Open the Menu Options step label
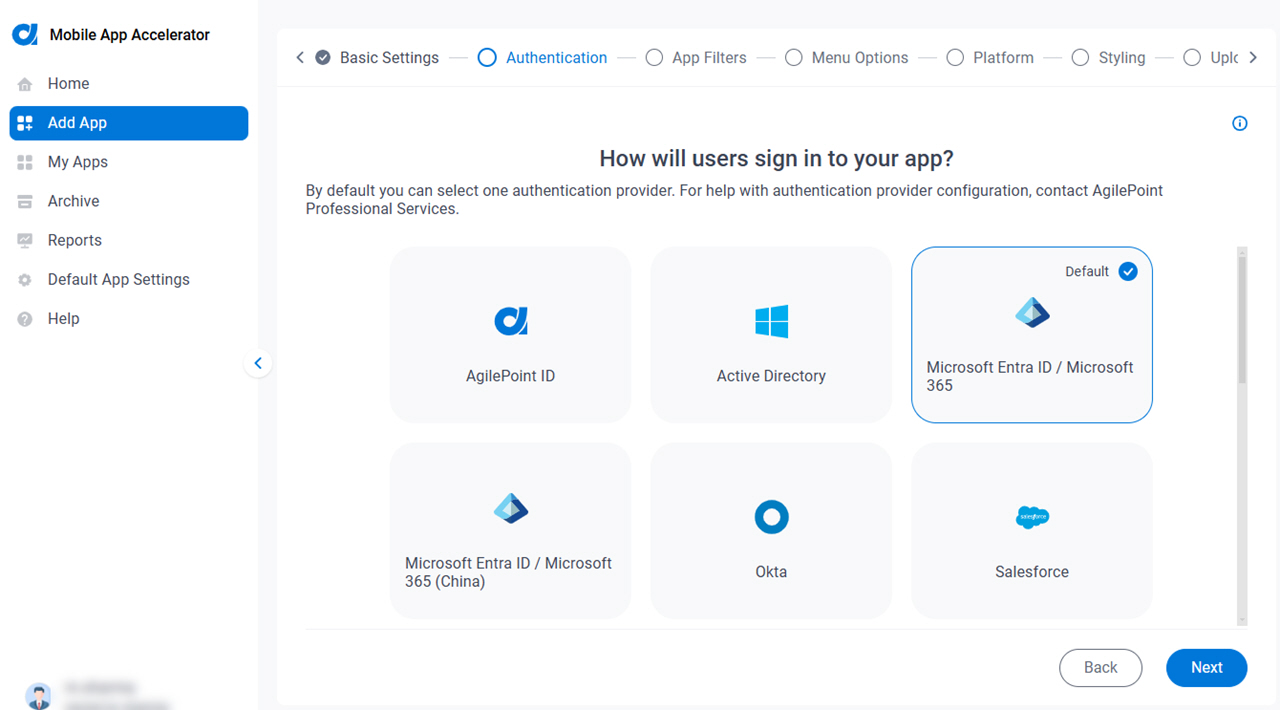The height and width of the screenshot is (710, 1280). (860, 58)
